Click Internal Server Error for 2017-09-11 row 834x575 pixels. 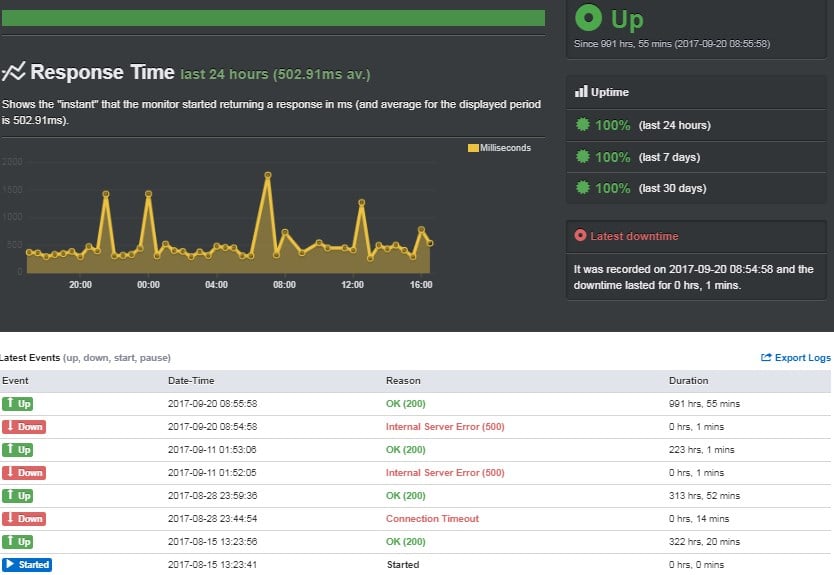445,472
